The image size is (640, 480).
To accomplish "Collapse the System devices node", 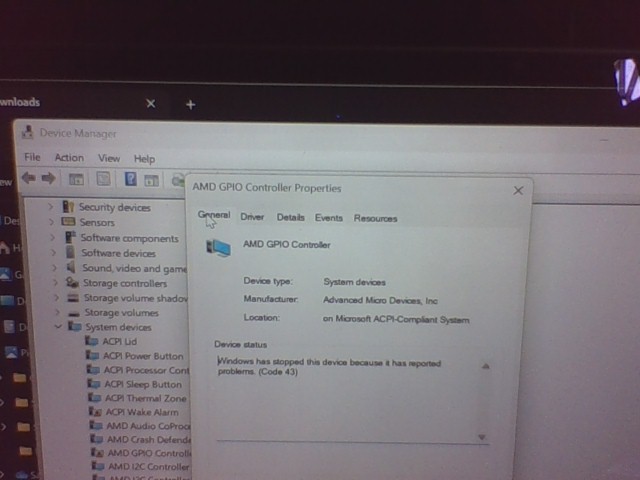I will click(x=58, y=327).
